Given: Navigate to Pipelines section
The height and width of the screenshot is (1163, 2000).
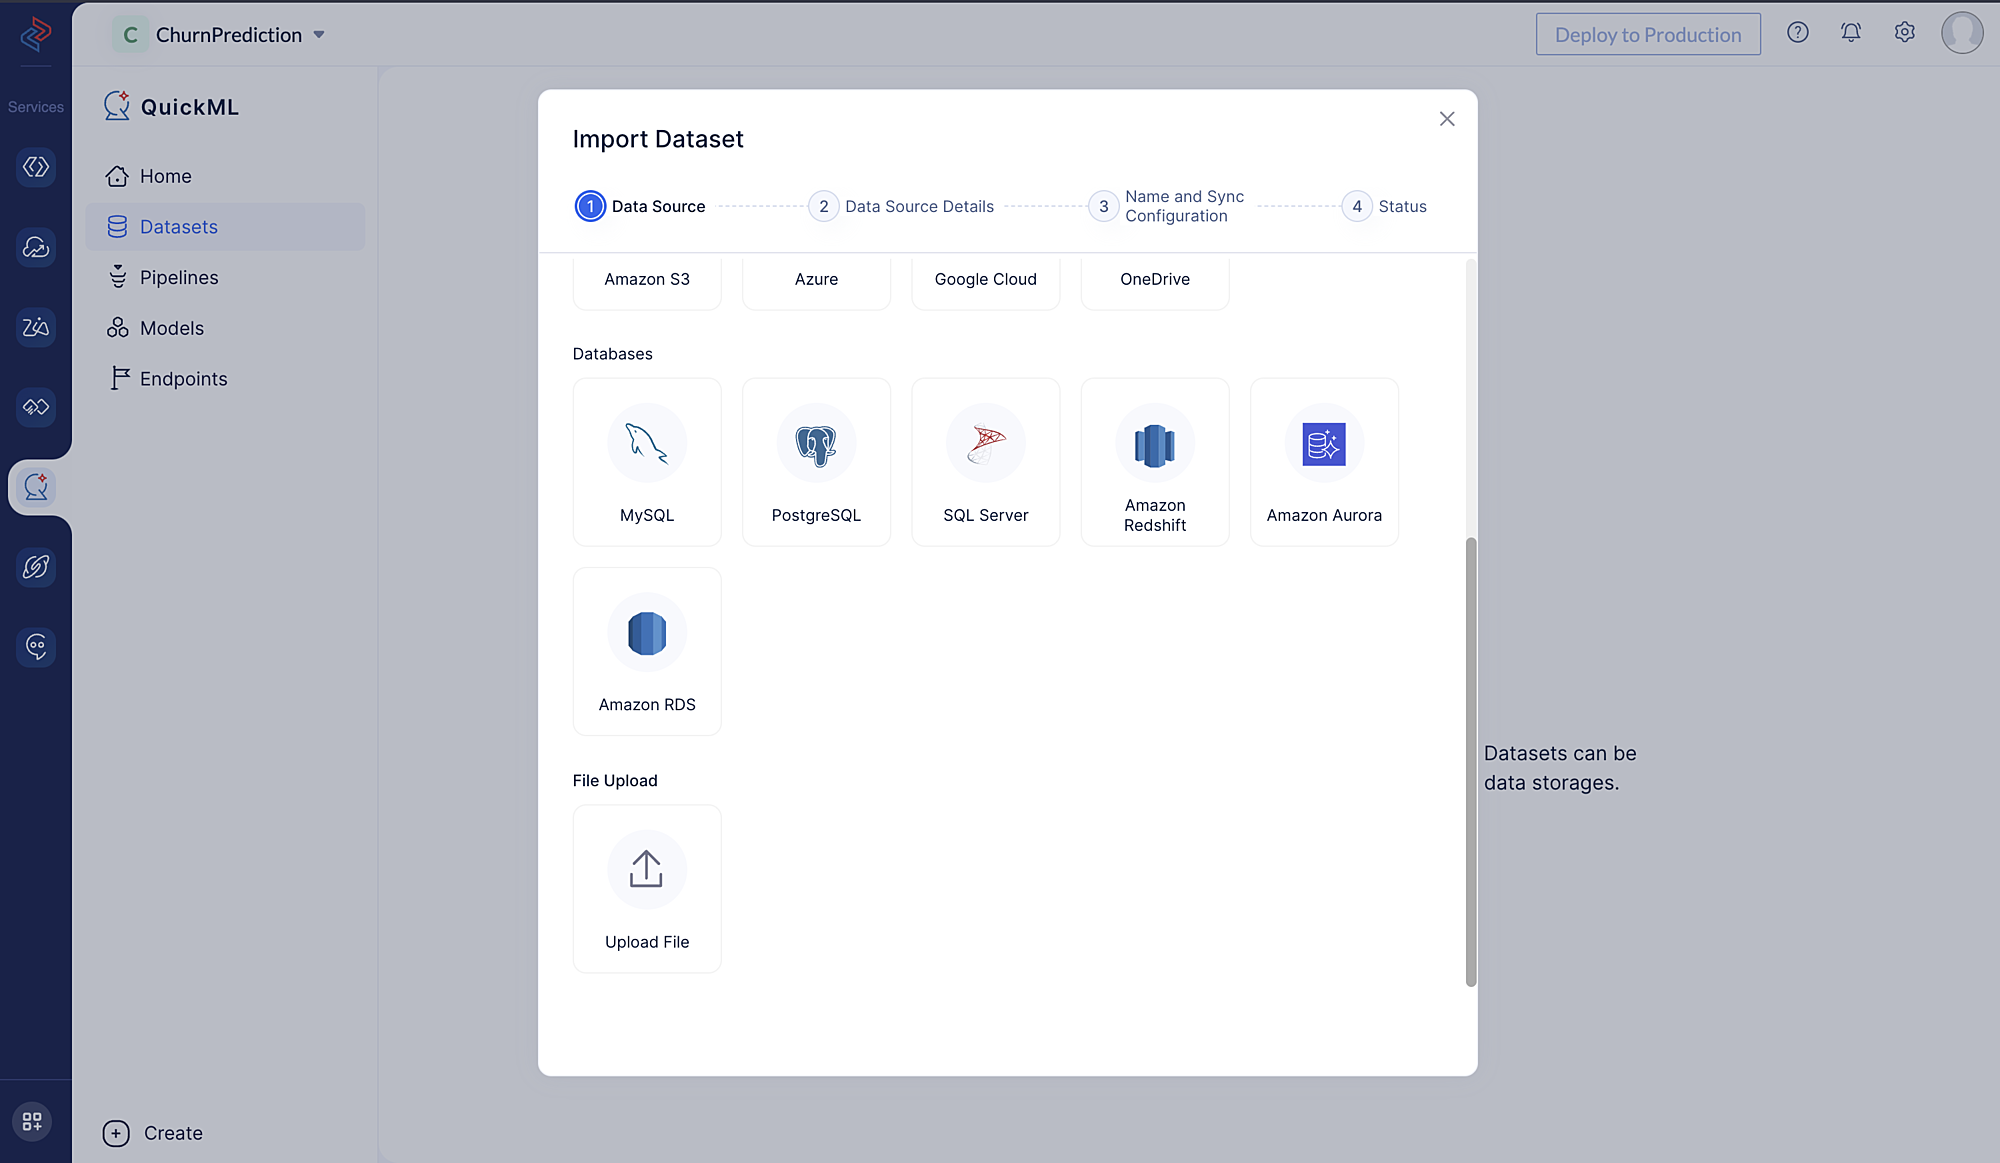Looking at the screenshot, I should point(179,277).
